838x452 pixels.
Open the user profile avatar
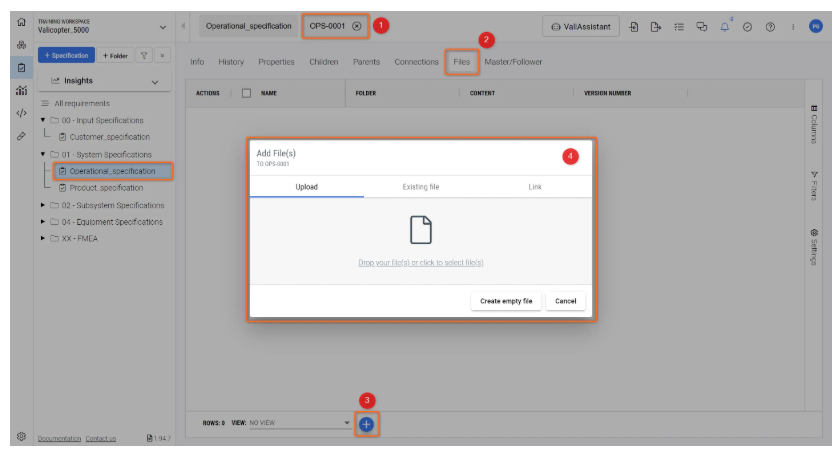[816, 26]
